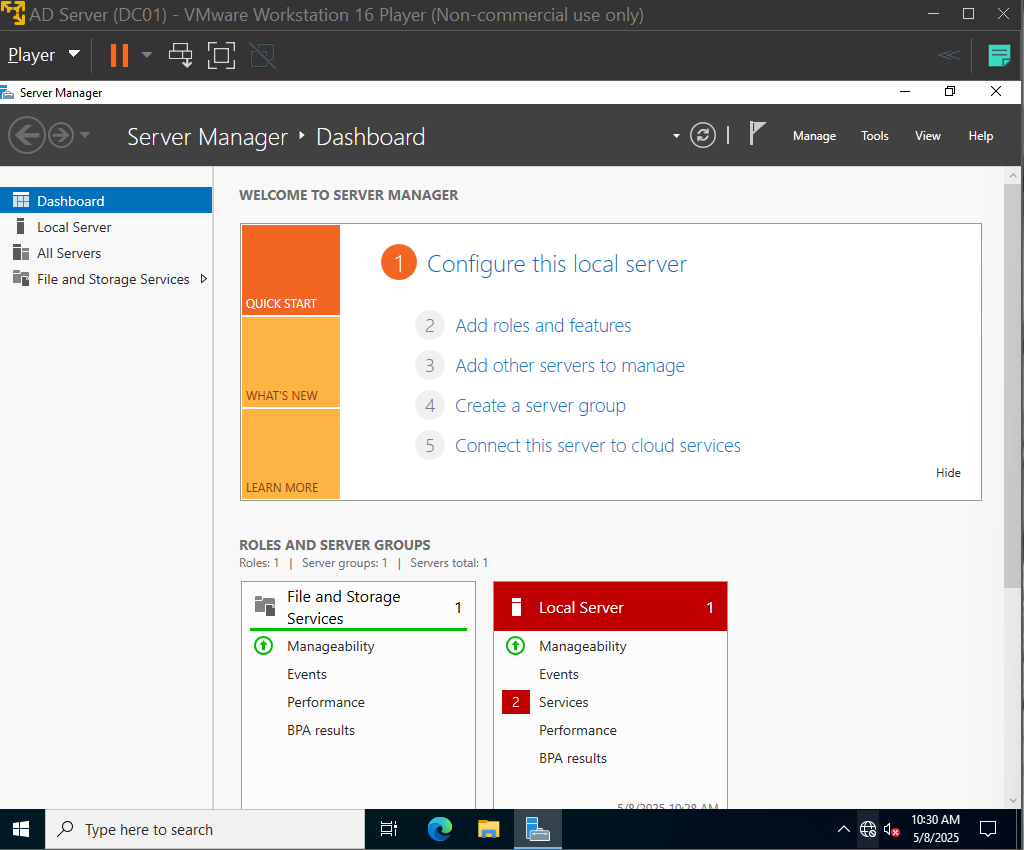Select Local Server in the left navigation pane
Viewport: 1024px width, 850px height.
tap(106, 227)
